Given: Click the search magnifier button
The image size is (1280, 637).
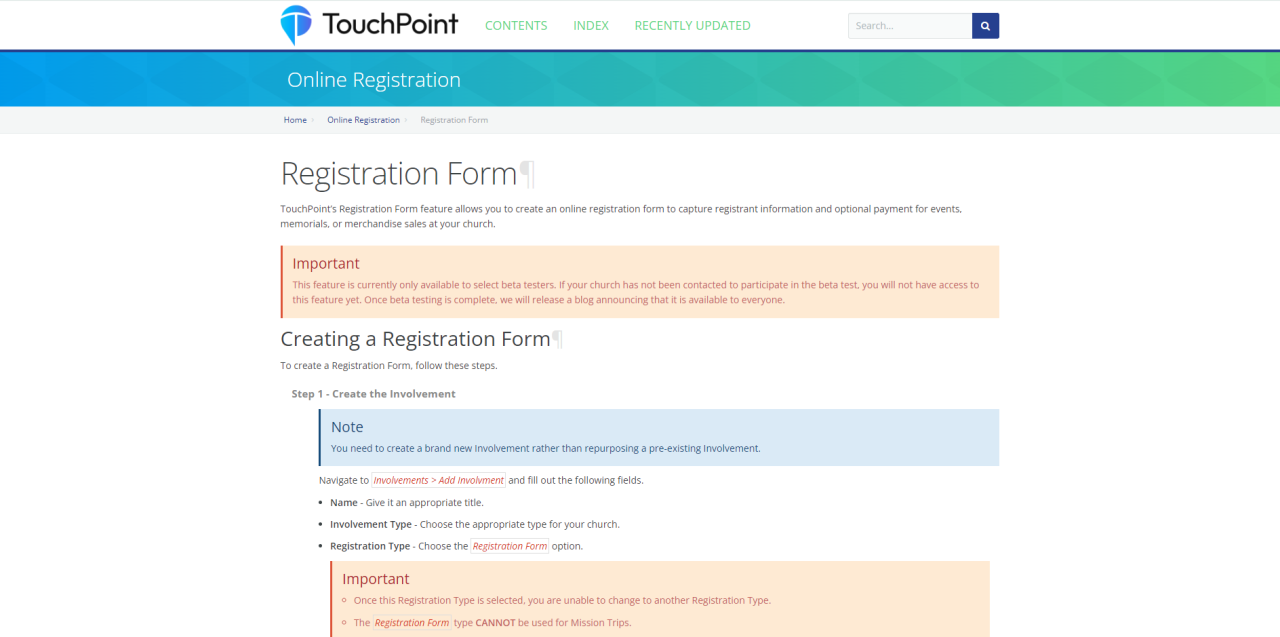Looking at the screenshot, I should tap(985, 26).
